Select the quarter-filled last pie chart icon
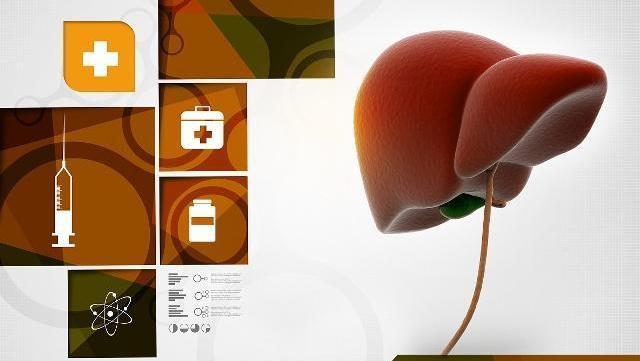Screen dimensions: 640x361 pos(206,328)
